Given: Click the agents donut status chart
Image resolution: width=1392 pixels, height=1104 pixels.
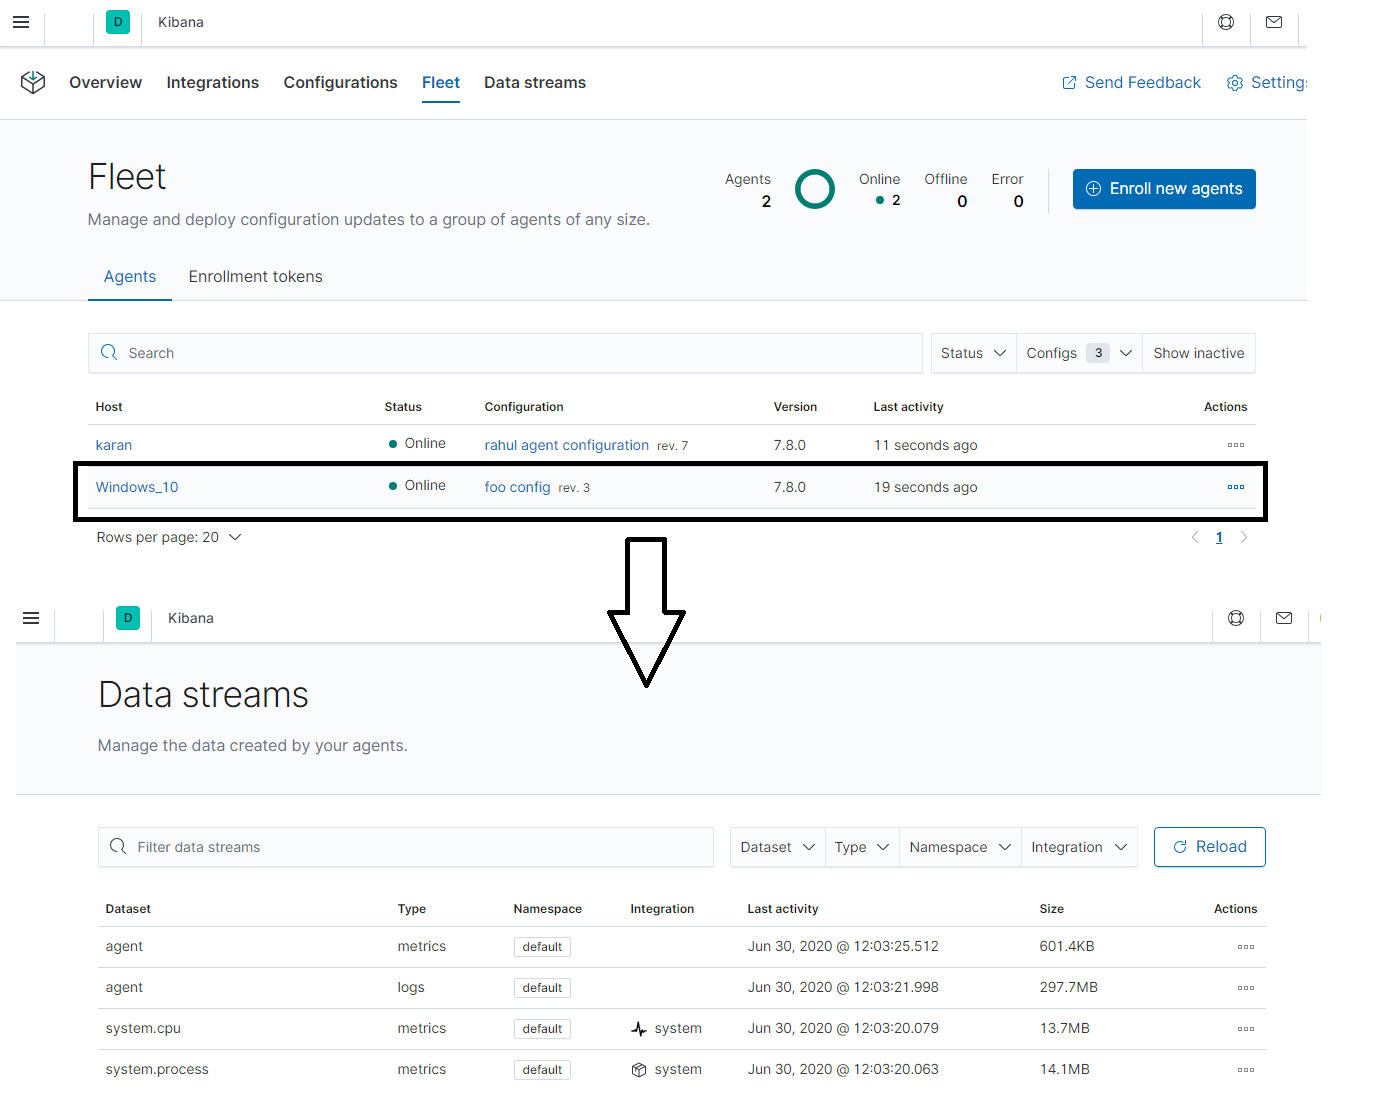Looking at the screenshot, I should coord(815,189).
